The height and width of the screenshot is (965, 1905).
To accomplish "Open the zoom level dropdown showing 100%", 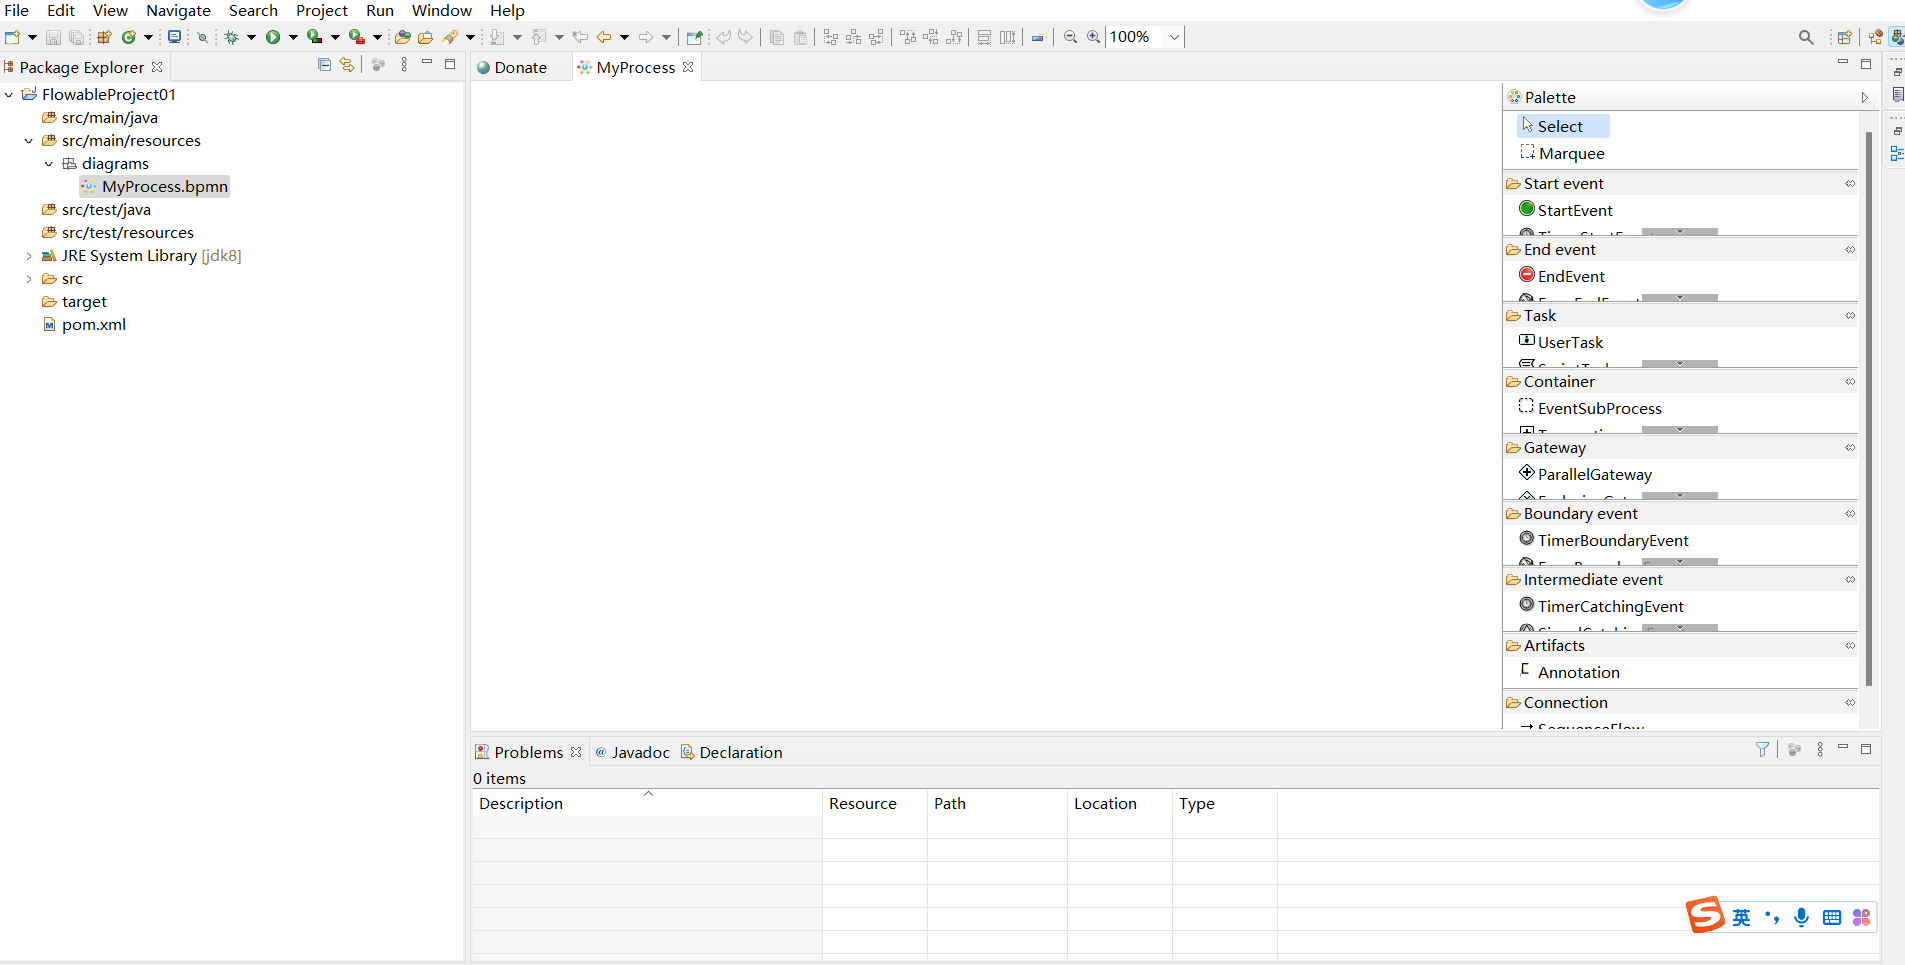I will (x=1171, y=37).
